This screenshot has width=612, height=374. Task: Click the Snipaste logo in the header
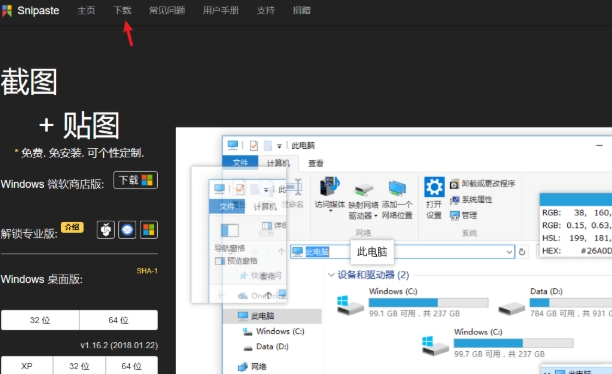click(30, 11)
